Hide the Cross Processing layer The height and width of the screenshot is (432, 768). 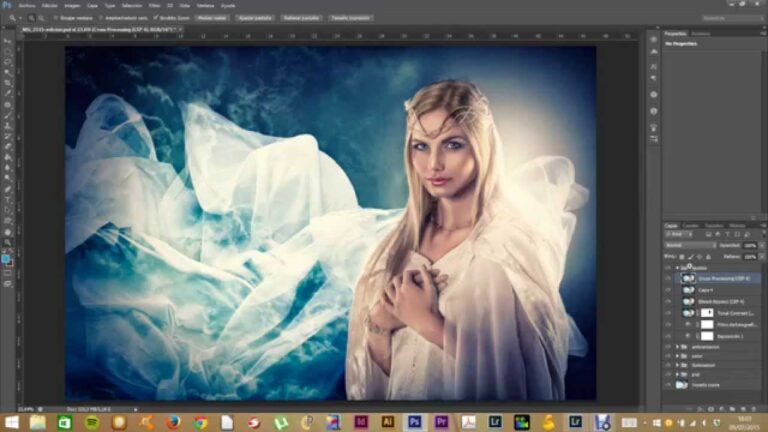(x=668, y=278)
